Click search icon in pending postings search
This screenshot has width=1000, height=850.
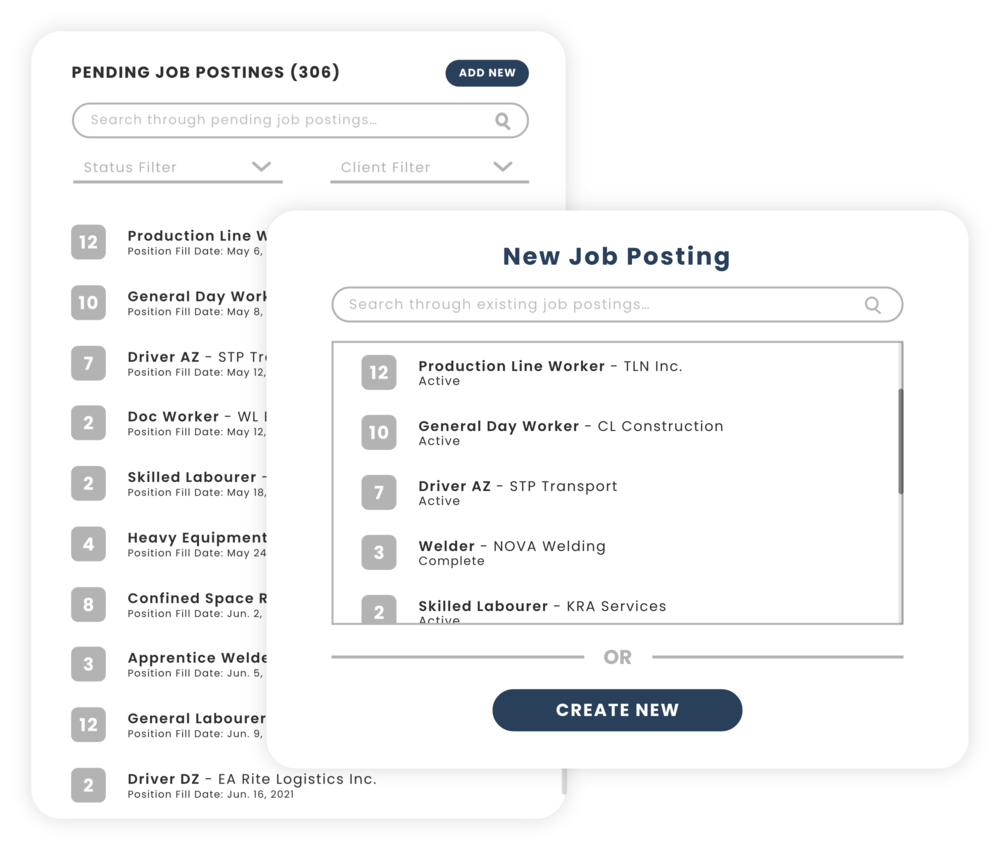click(x=503, y=121)
